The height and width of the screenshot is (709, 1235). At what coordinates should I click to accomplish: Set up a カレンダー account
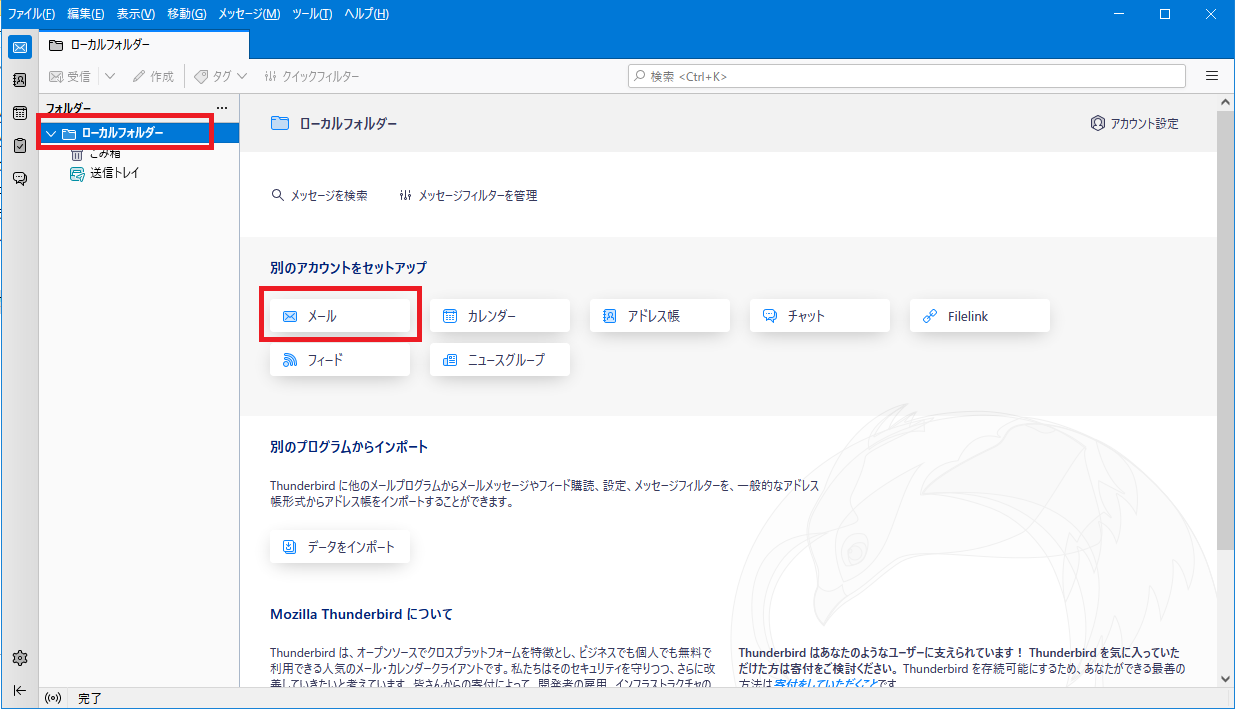500,316
